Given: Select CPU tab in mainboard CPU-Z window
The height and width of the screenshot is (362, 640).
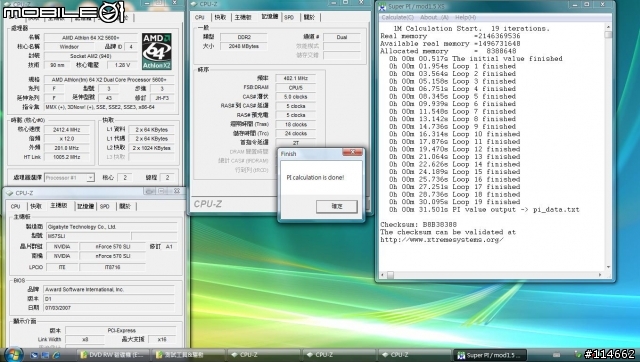Looking at the screenshot, I should point(16,207).
